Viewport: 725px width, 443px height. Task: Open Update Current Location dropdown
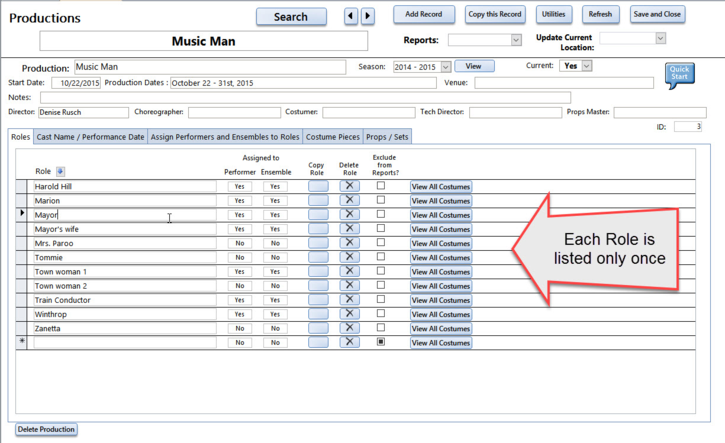pyautogui.click(x=661, y=38)
